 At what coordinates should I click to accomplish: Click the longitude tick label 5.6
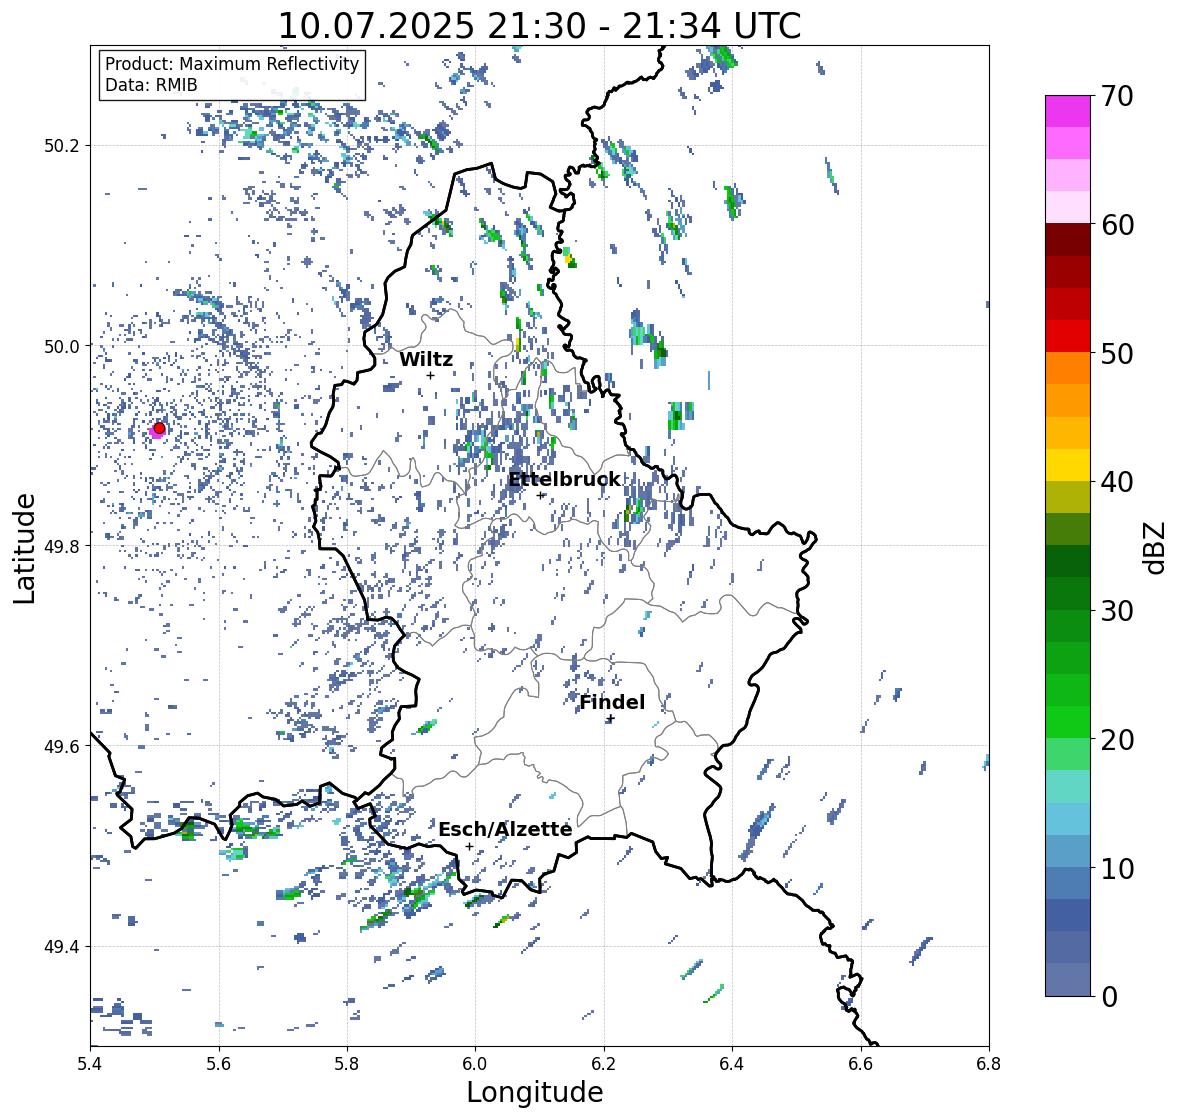click(219, 1064)
